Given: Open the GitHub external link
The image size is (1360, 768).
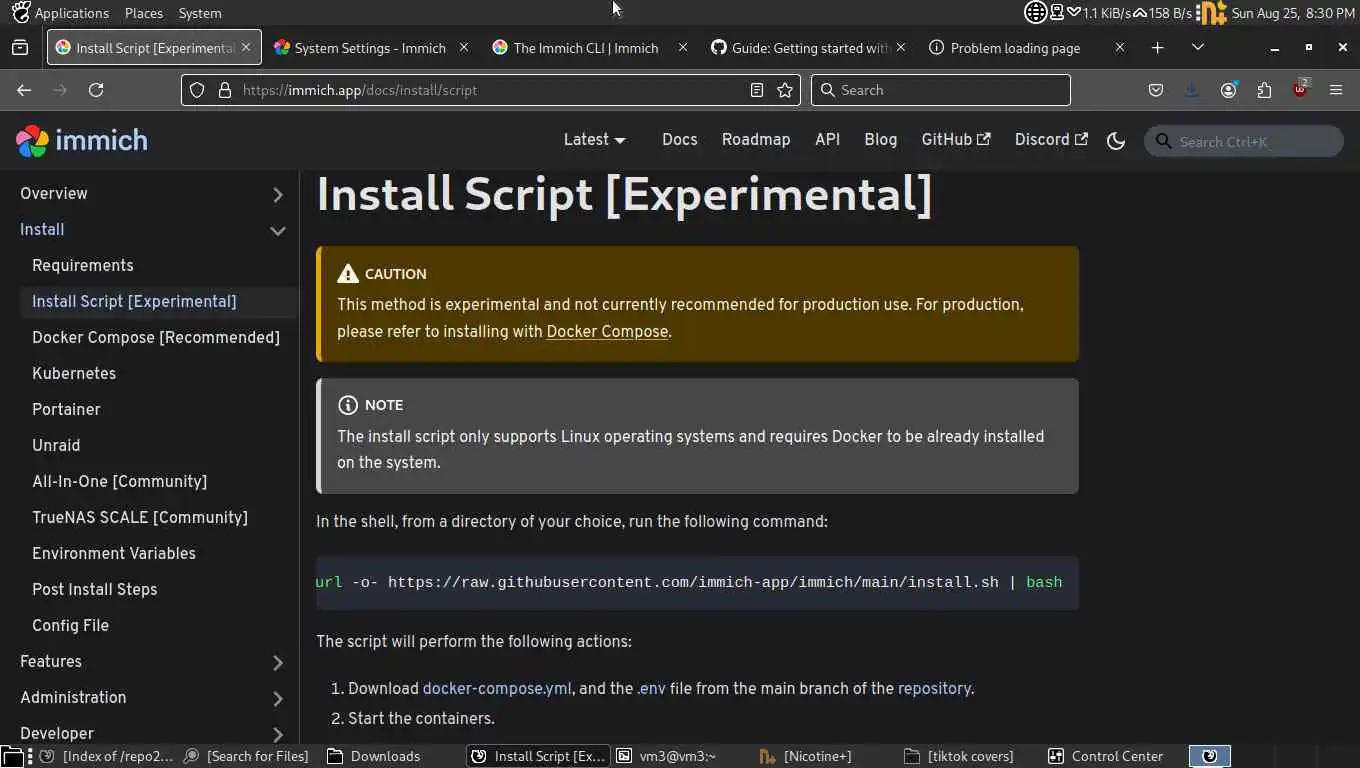Looking at the screenshot, I should coord(955,140).
